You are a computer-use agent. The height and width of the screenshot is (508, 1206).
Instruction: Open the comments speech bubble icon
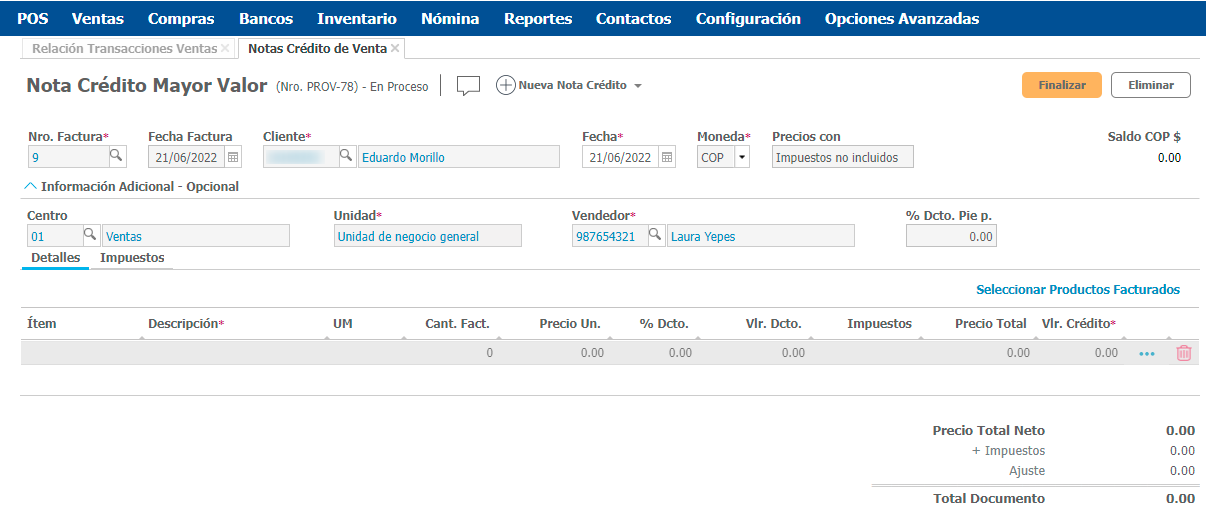click(468, 86)
